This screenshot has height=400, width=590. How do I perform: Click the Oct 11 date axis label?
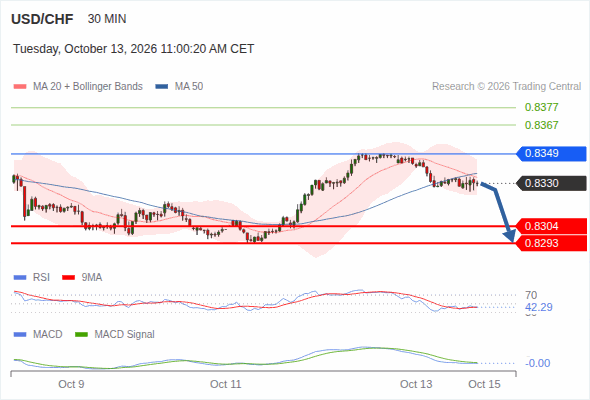point(226,384)
